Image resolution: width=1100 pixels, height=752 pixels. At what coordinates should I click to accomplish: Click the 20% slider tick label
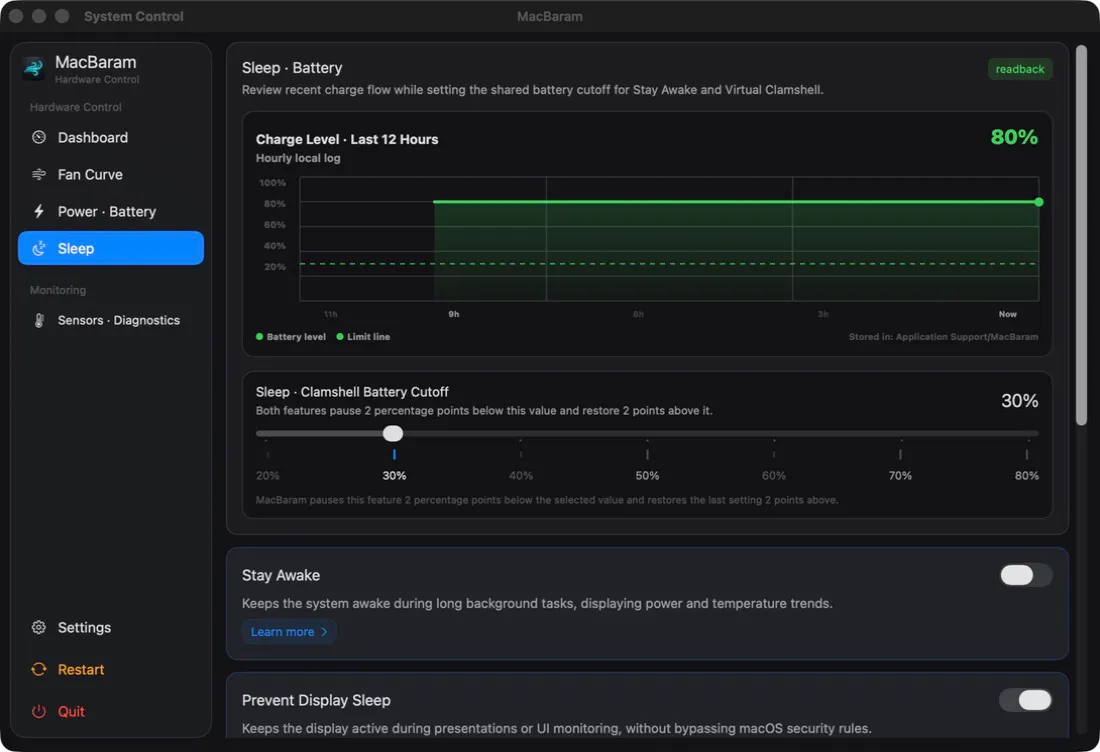pyautogui.click(x=267, y=476)
